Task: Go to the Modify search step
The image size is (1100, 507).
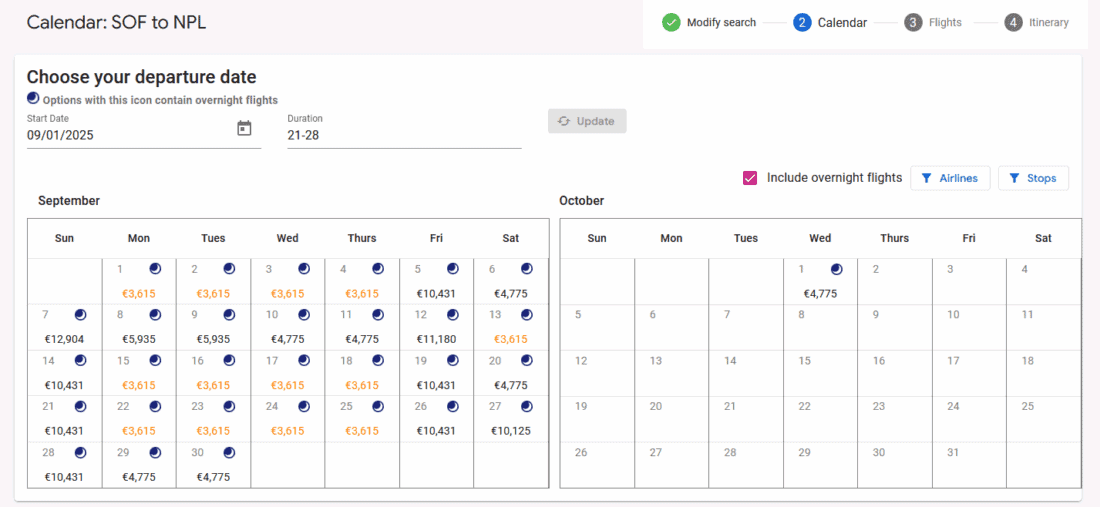Action: pos(721,23)
